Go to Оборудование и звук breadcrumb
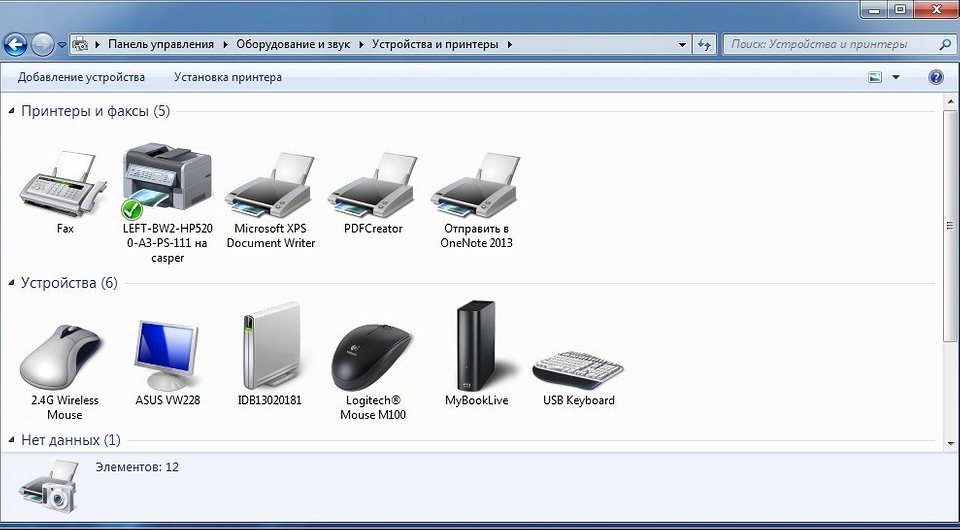960x530 pixels. [293, 44]
